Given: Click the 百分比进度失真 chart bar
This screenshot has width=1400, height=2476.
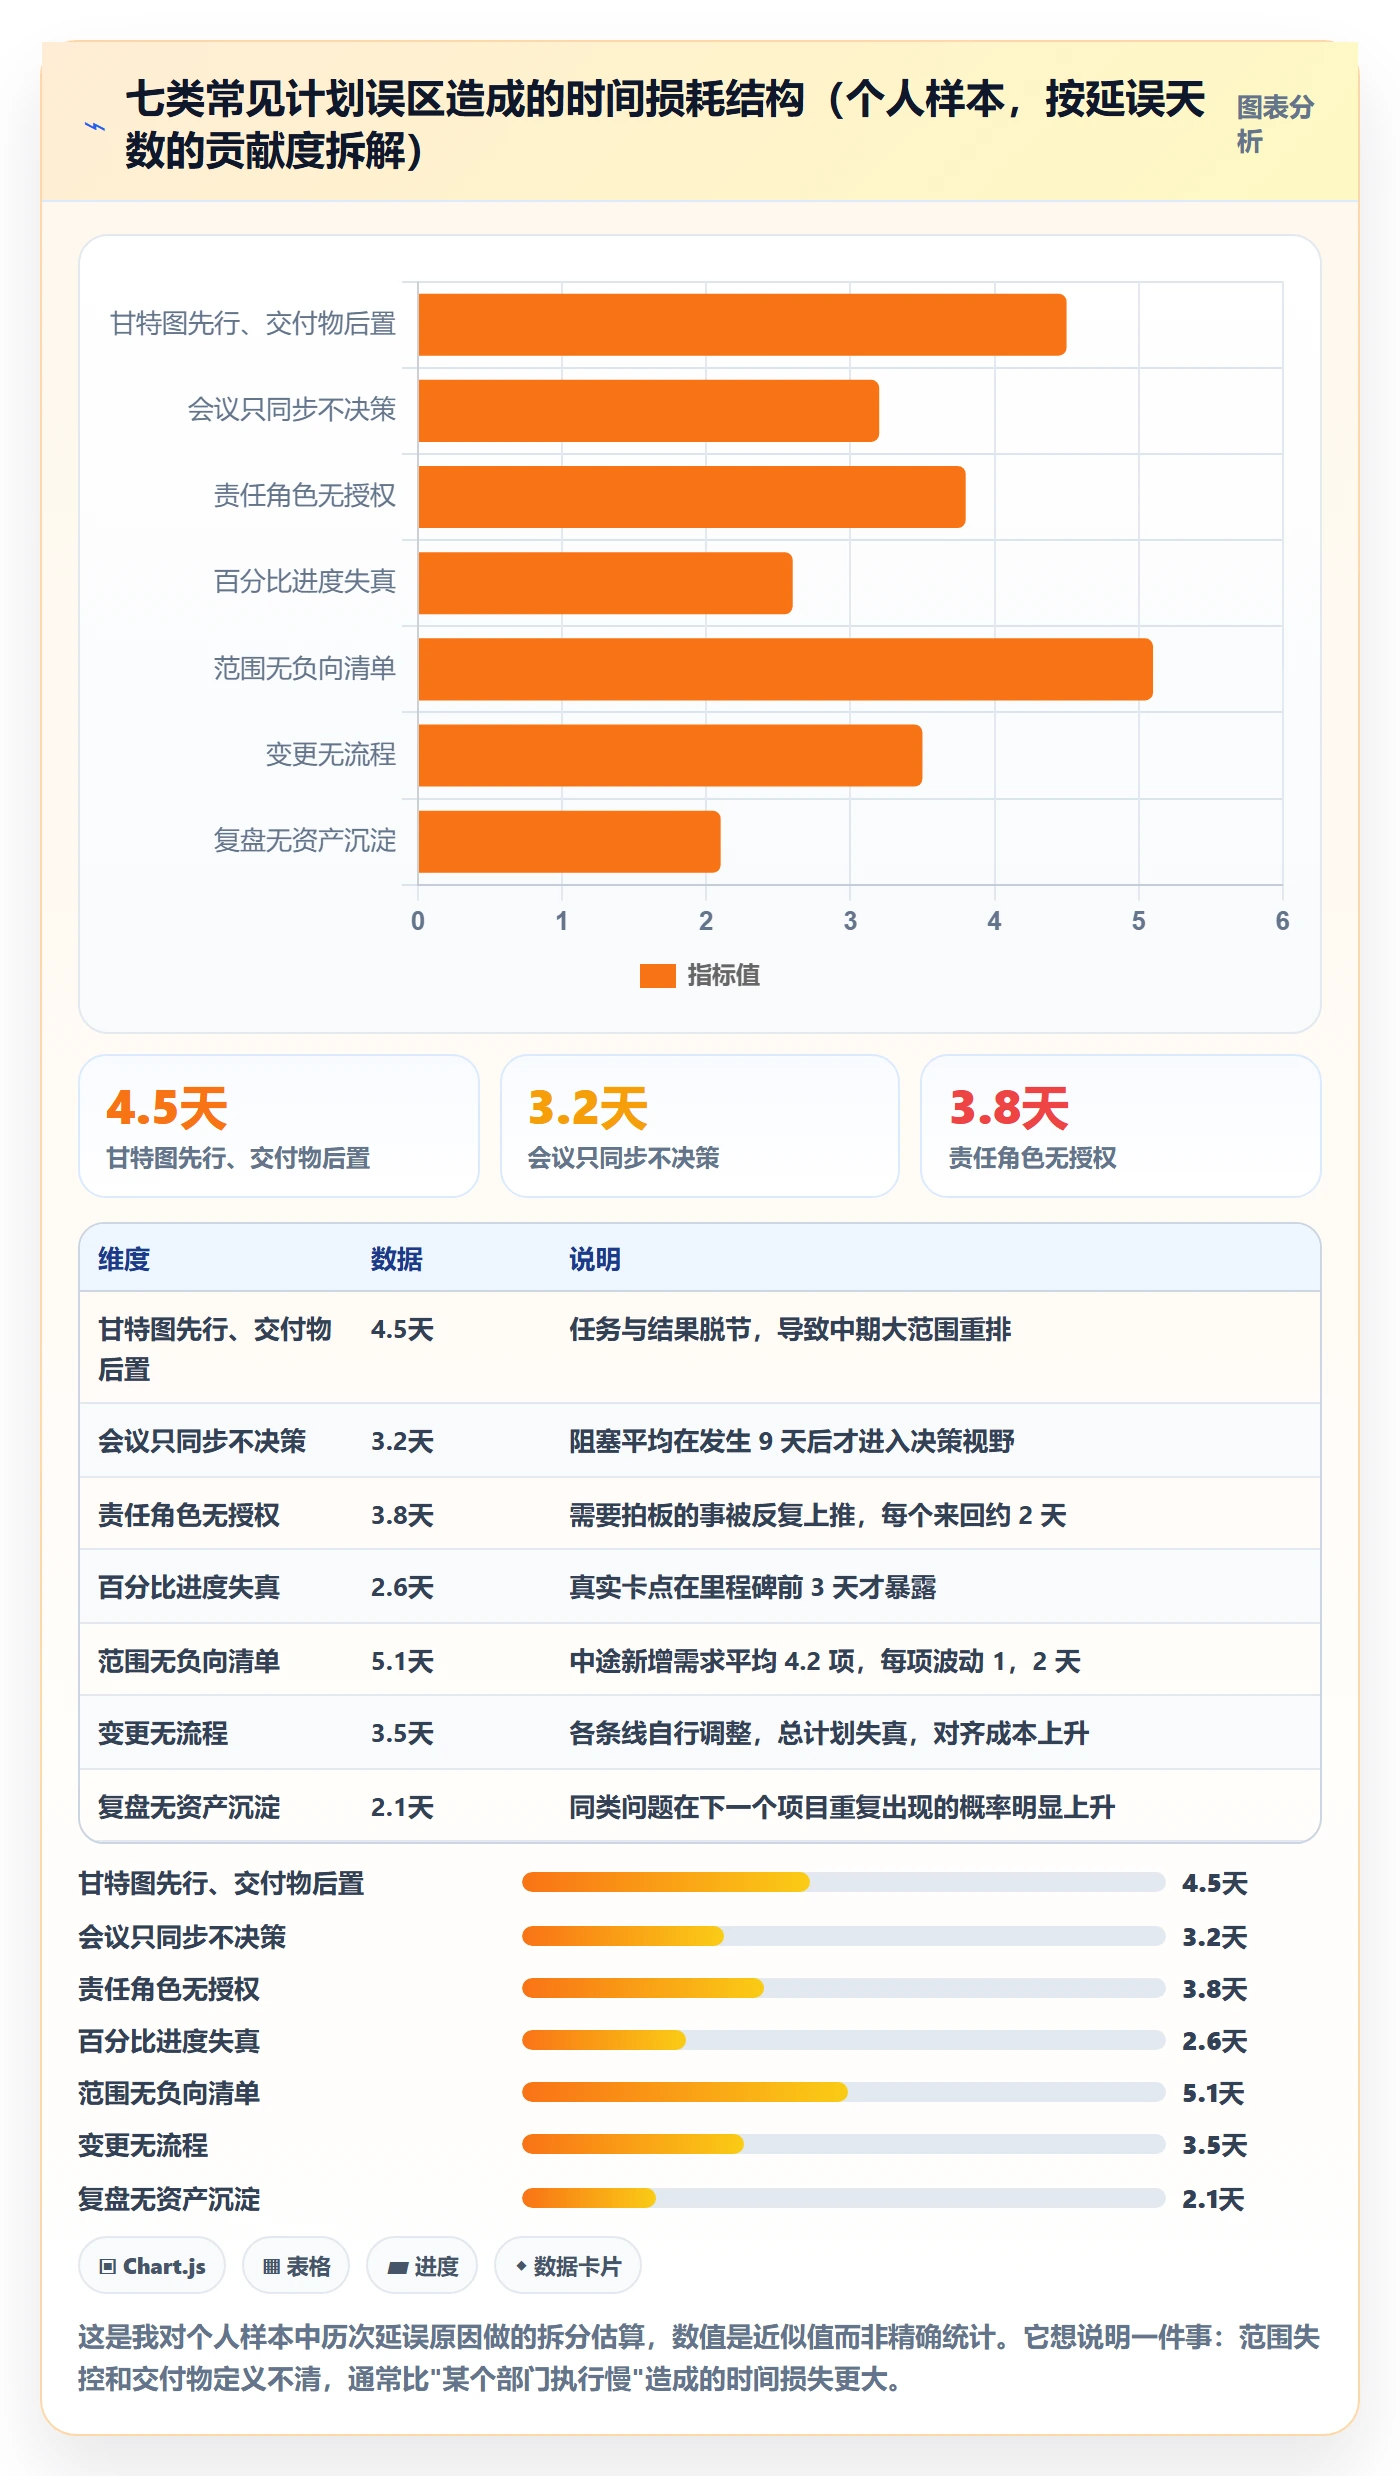Looking at the screenshot, I should (x=605, y=583).
